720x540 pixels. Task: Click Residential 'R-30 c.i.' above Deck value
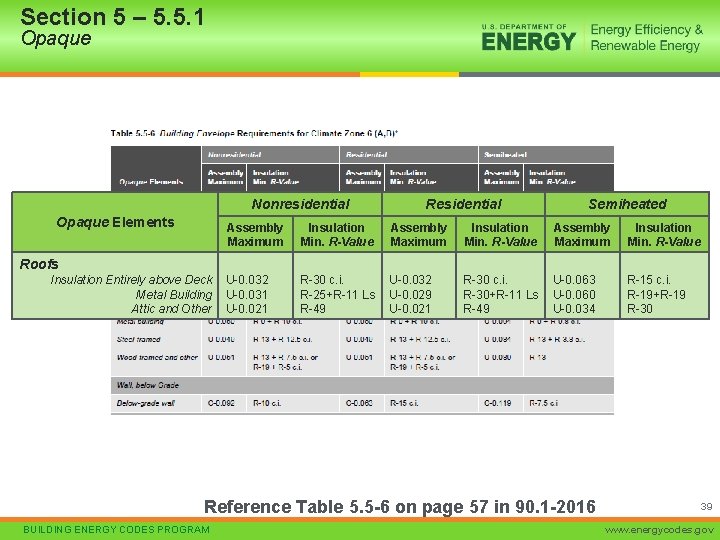485,280
